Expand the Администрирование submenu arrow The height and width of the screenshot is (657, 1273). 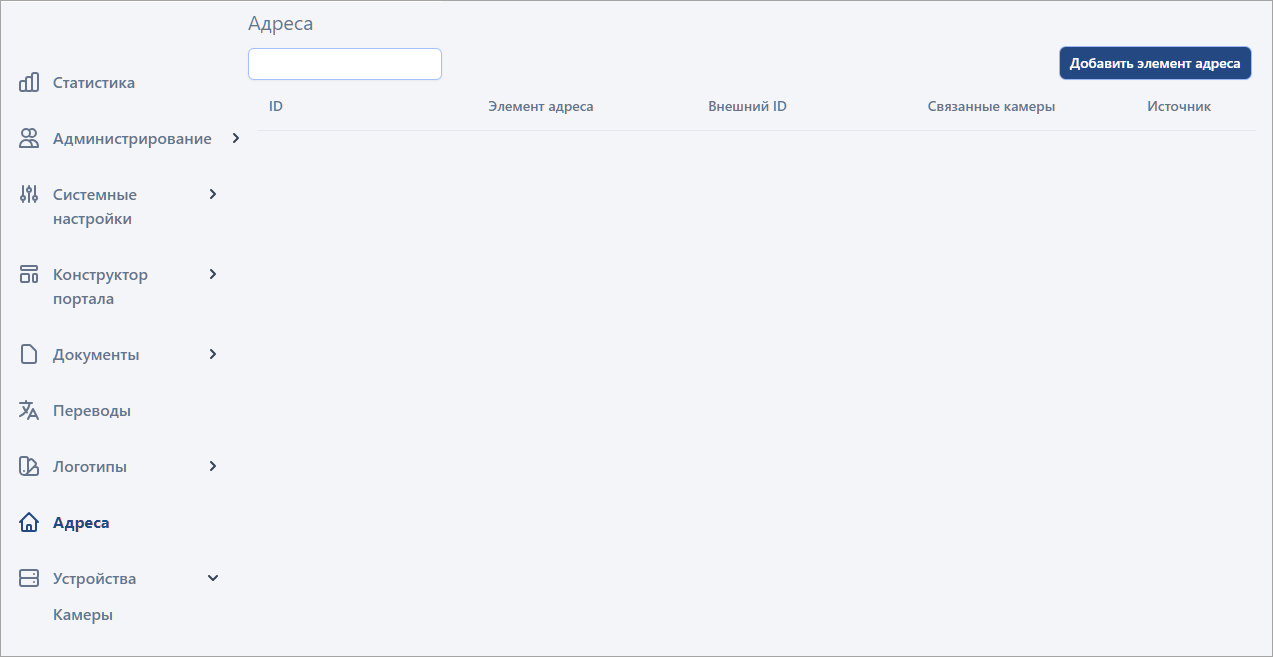pyautogui.click(x=236, y=139)
